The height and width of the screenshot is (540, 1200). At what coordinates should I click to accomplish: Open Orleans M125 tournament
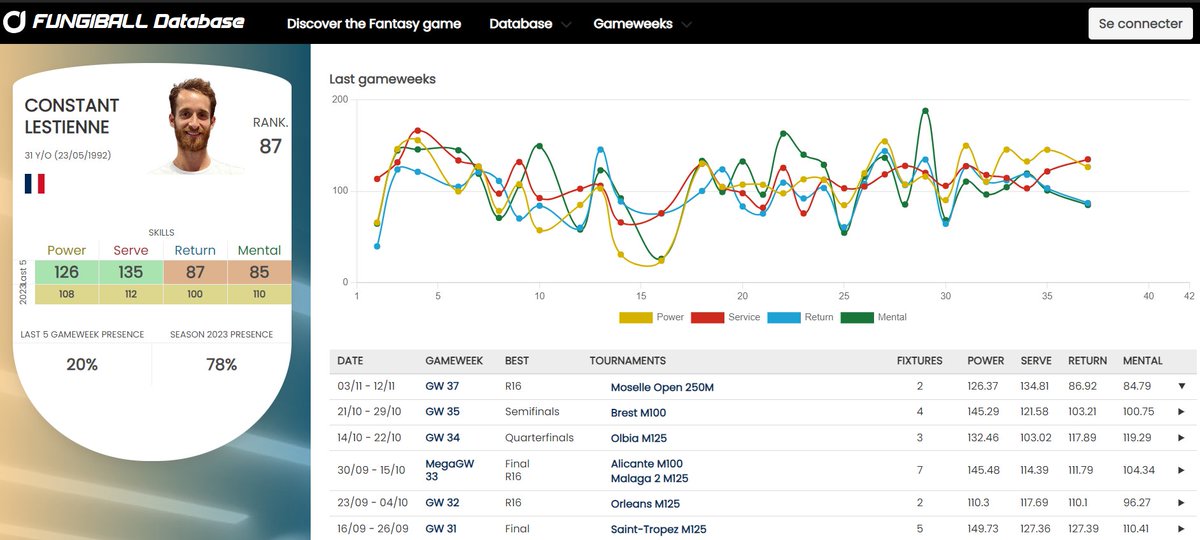point(645,503)
